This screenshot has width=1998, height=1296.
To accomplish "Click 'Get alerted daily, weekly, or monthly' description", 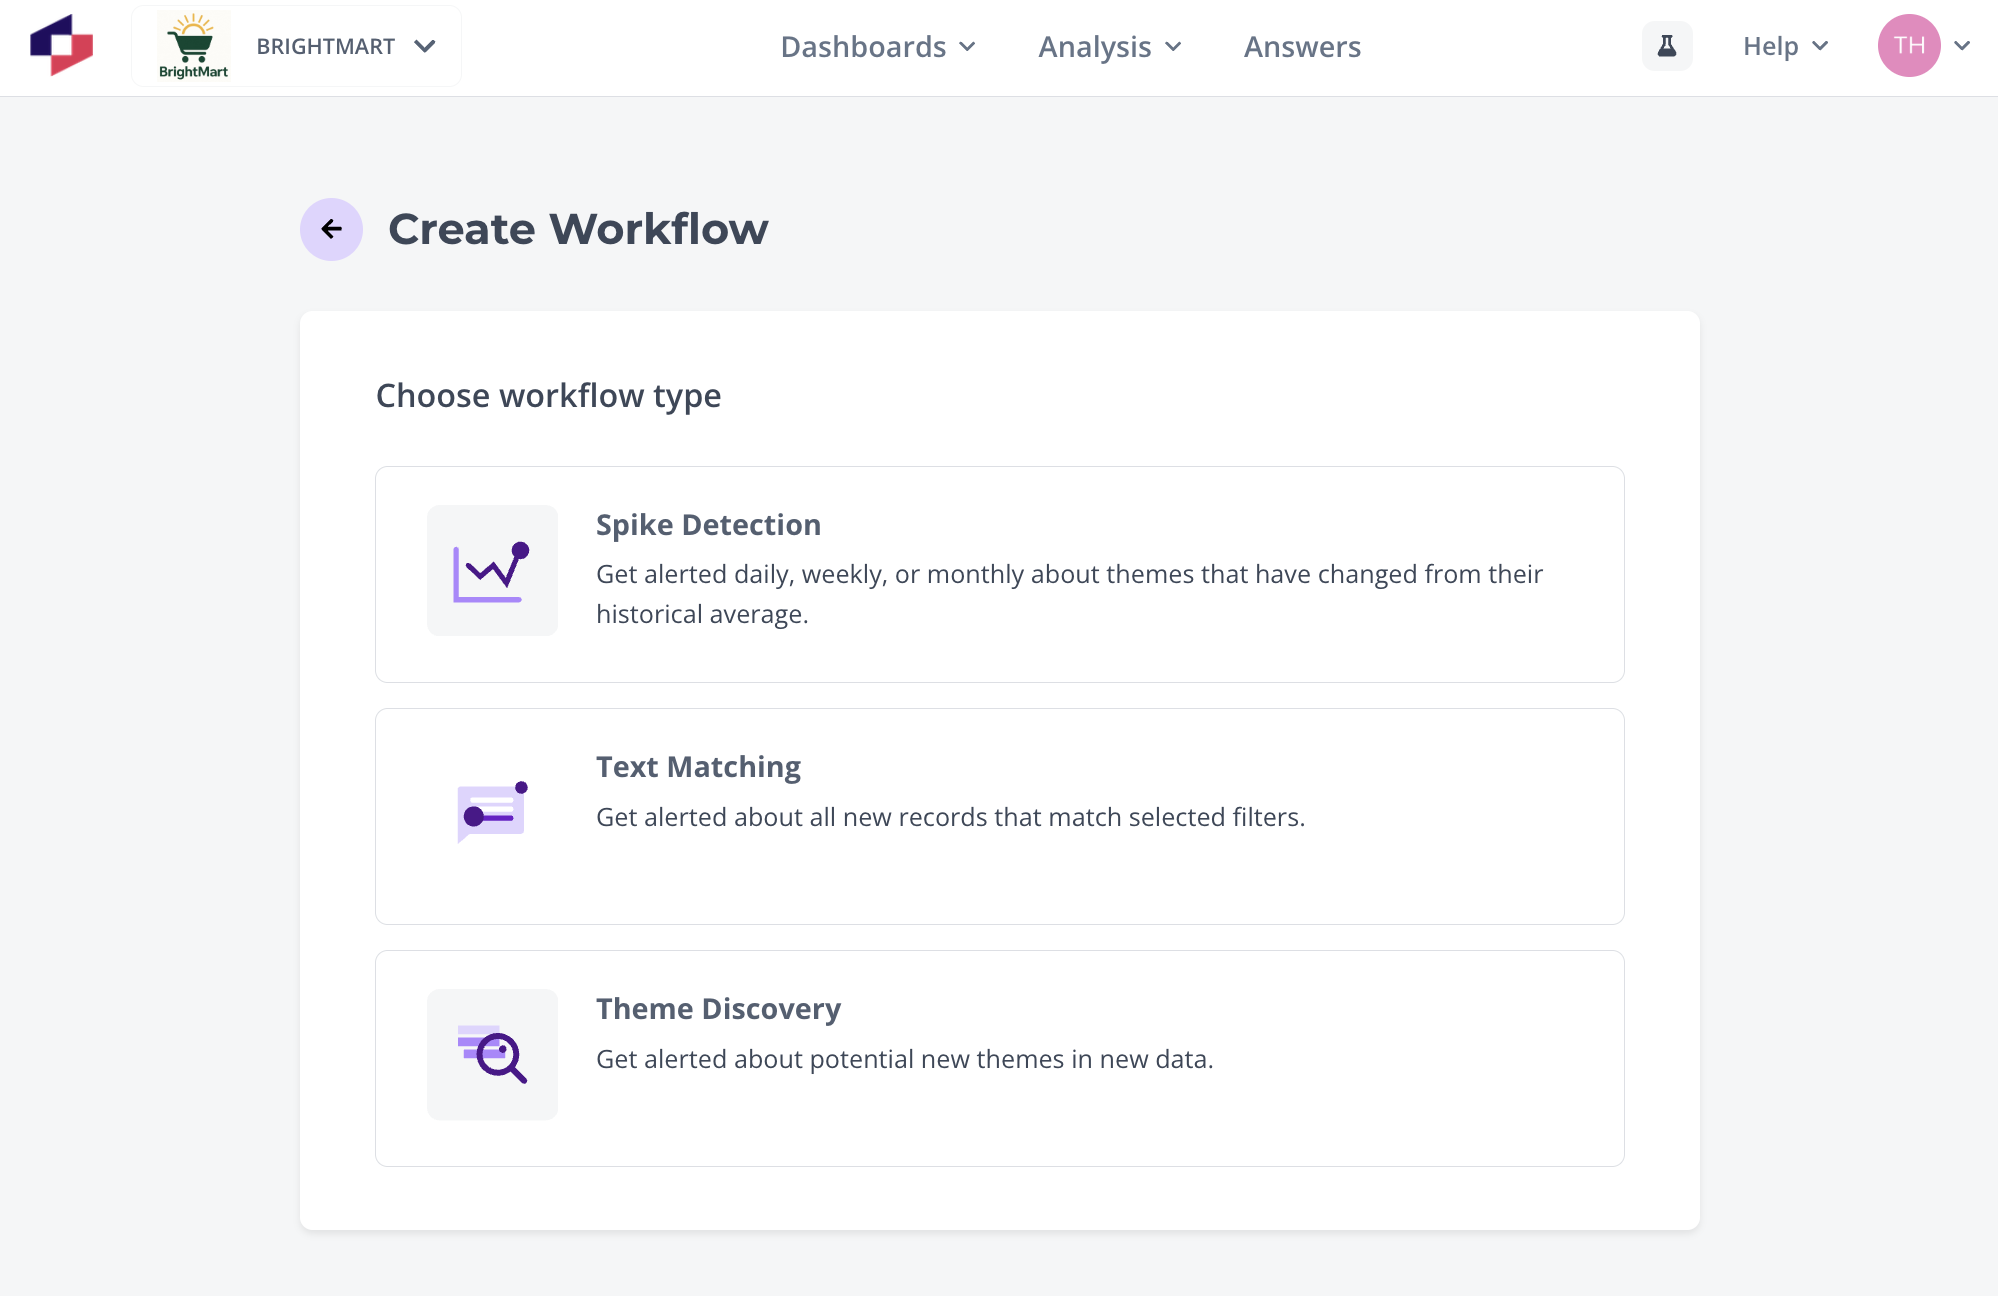I will click(1069, 594).
